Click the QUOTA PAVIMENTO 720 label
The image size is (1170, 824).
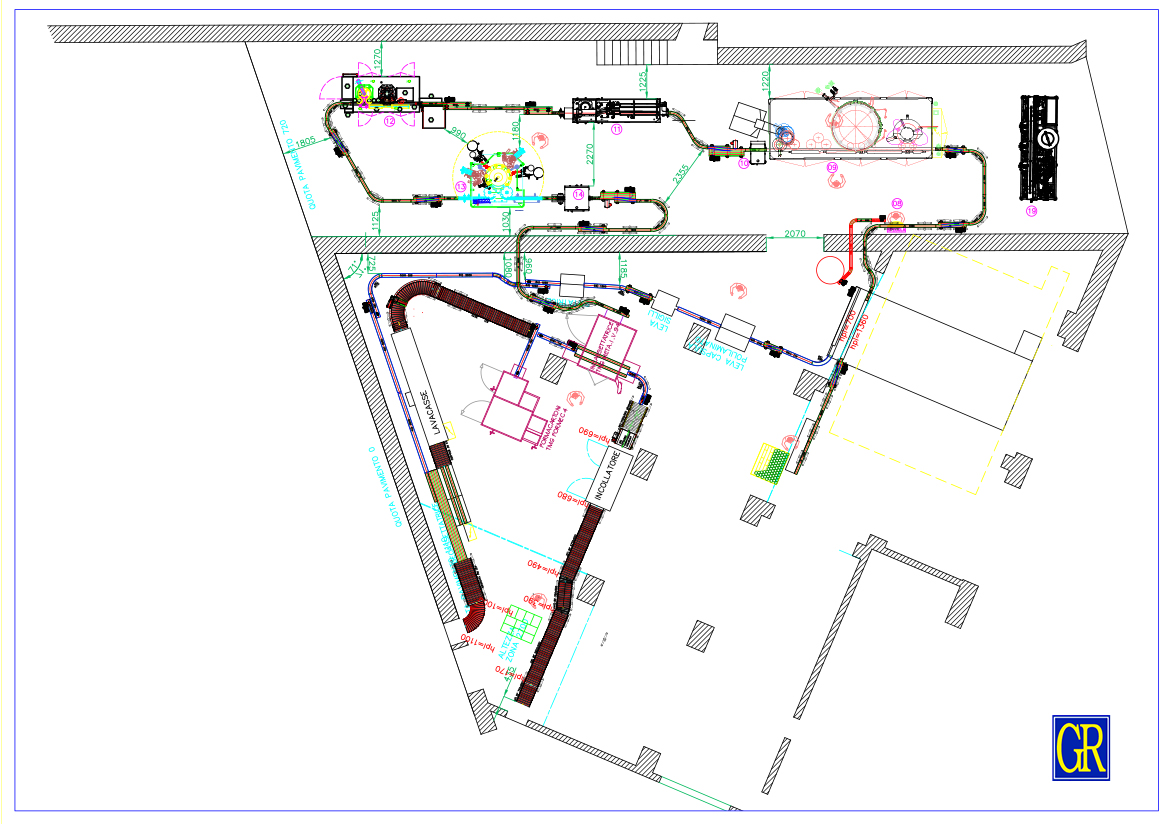297,164
